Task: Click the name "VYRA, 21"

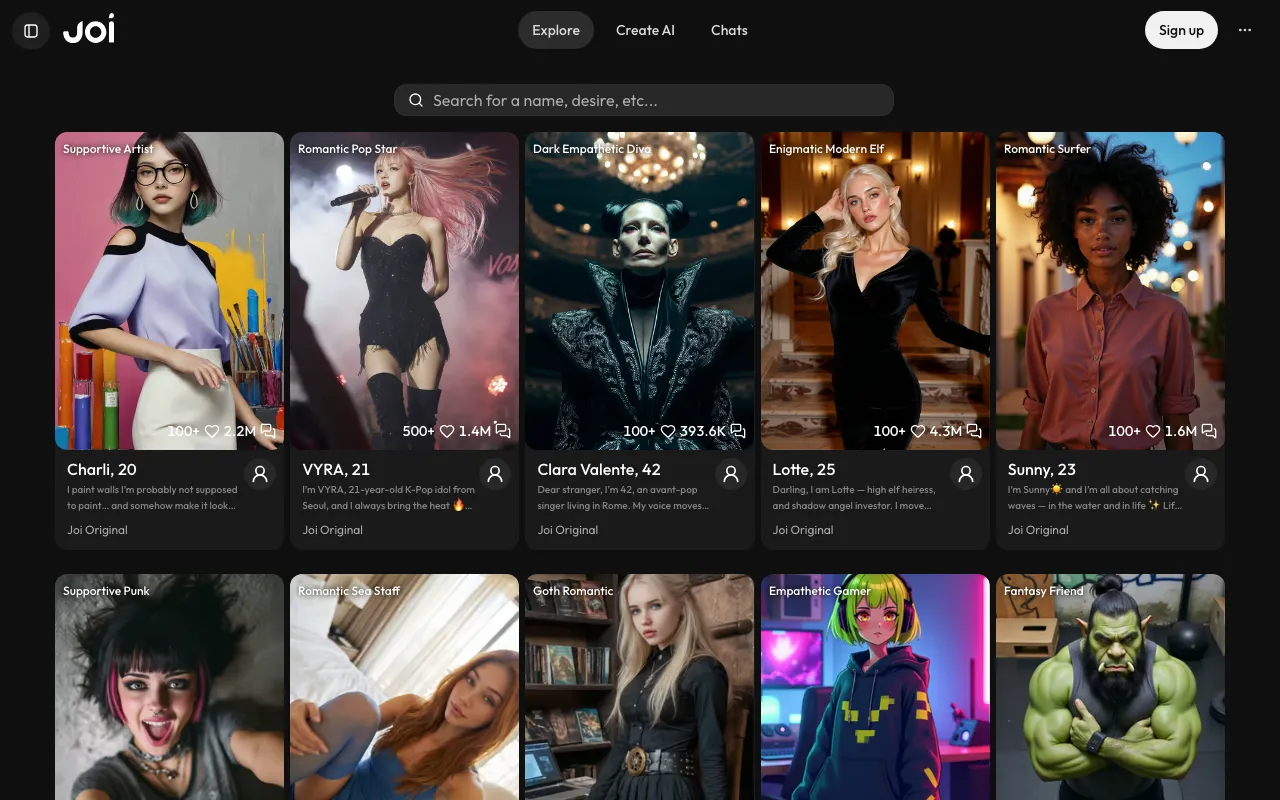Action: [x=336, y=469]
